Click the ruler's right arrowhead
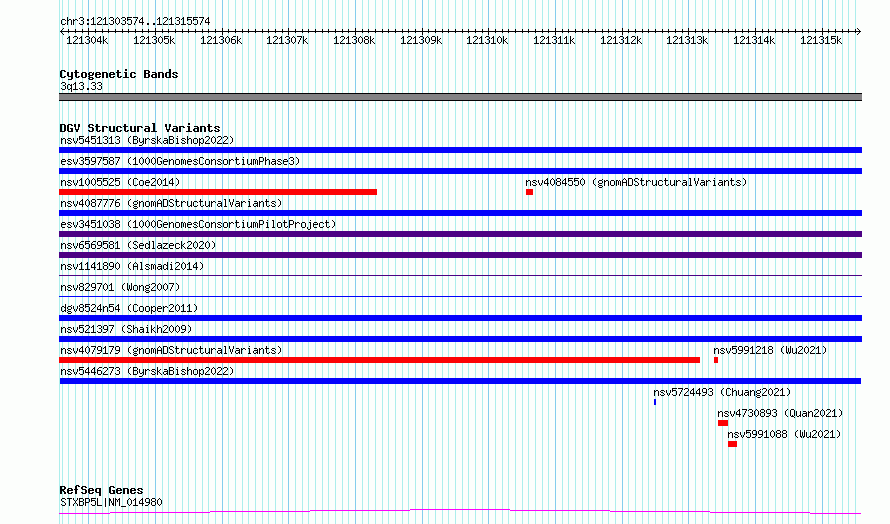 pyautogui.click(x=859, y=31)
